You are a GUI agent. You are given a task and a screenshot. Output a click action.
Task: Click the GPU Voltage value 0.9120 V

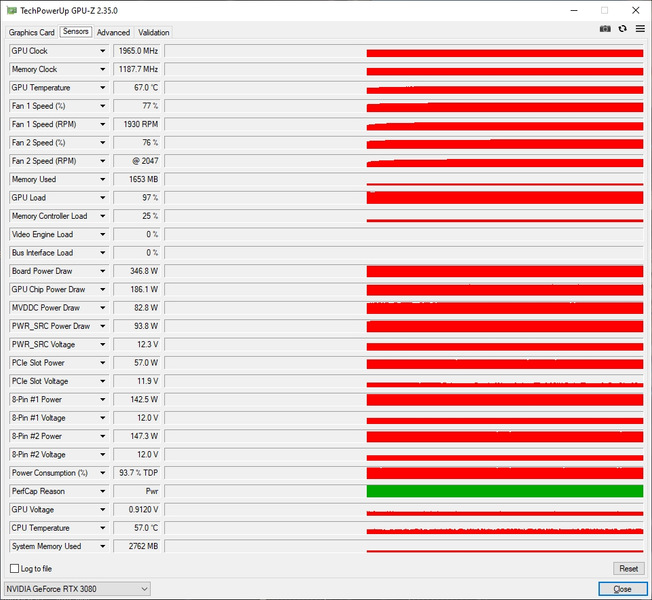coord(137,509)
